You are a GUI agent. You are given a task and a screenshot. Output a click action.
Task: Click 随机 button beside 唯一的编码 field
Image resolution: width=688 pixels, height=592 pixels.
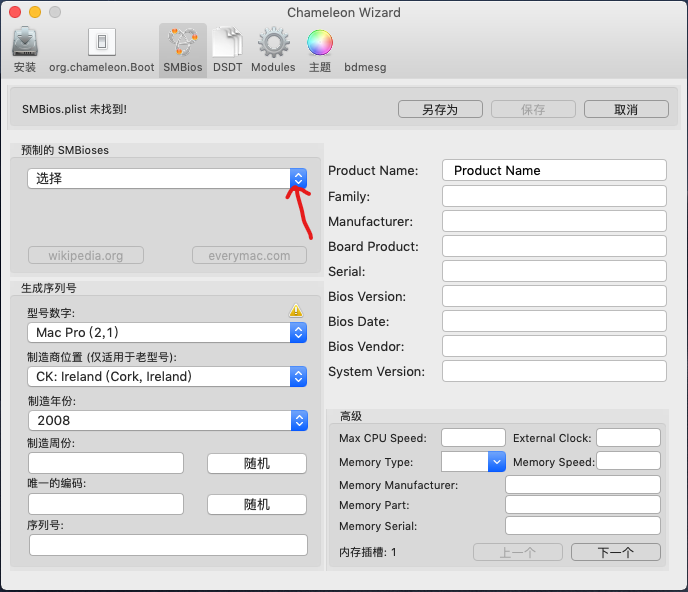[x=257, y=505]
